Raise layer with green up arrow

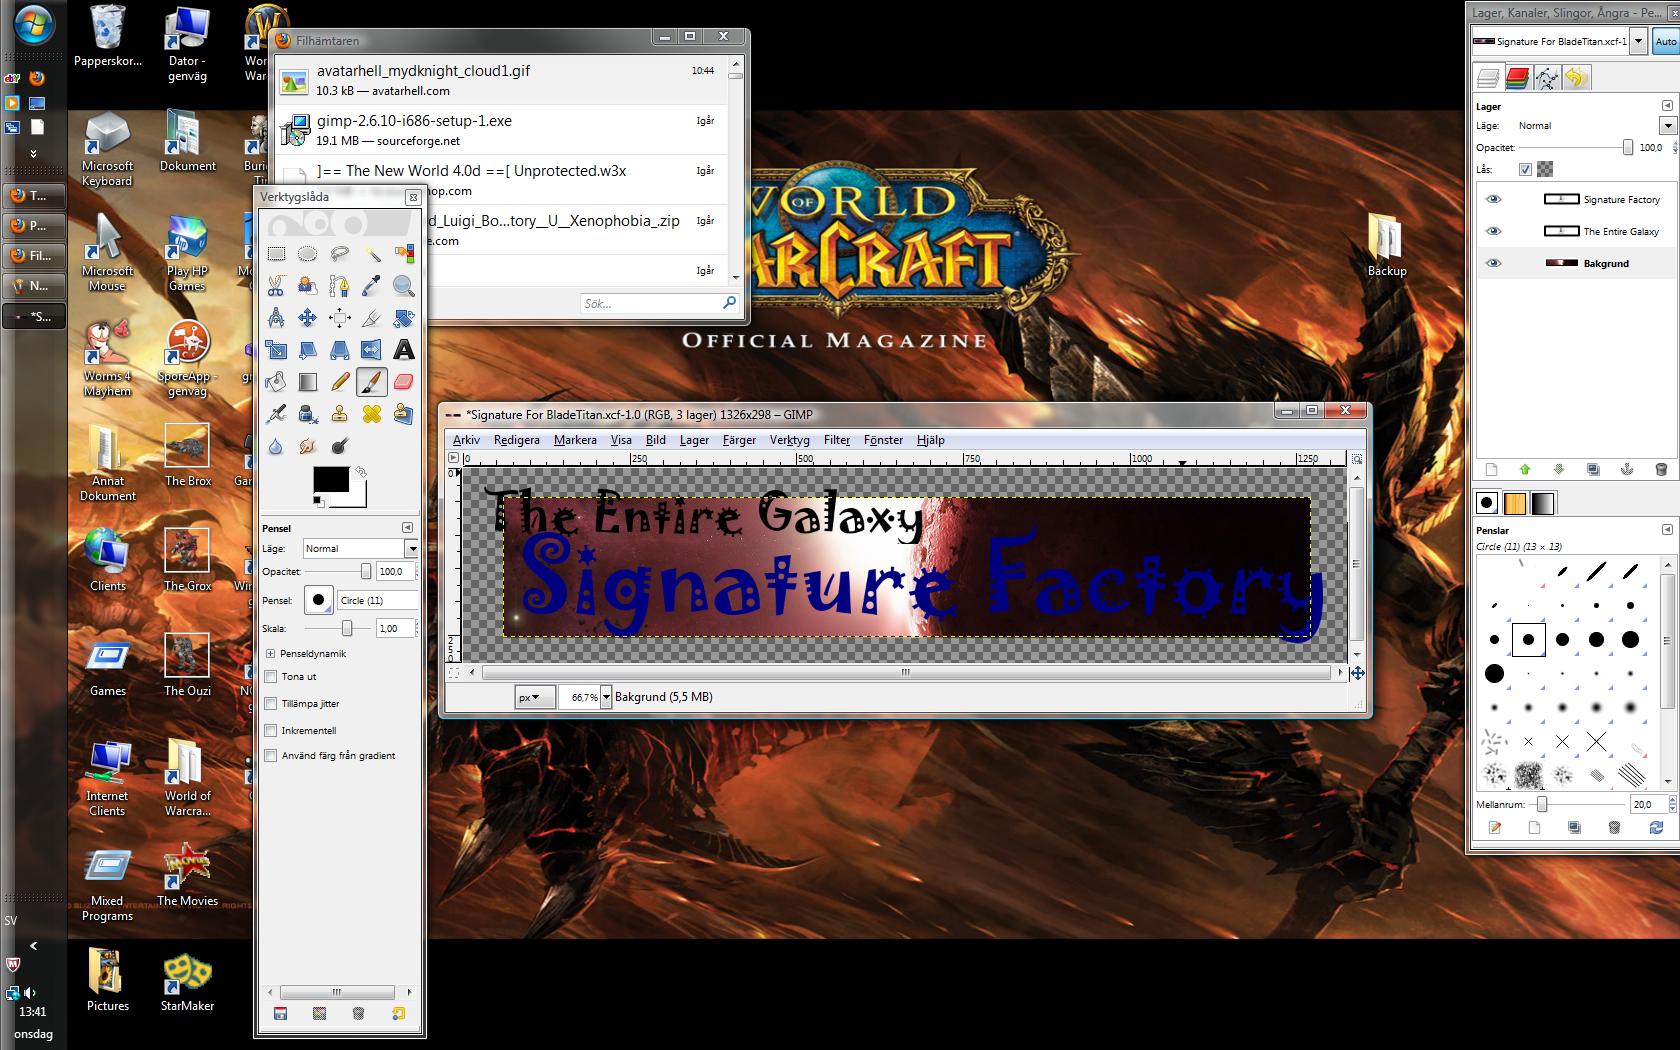pos(1525,469)
